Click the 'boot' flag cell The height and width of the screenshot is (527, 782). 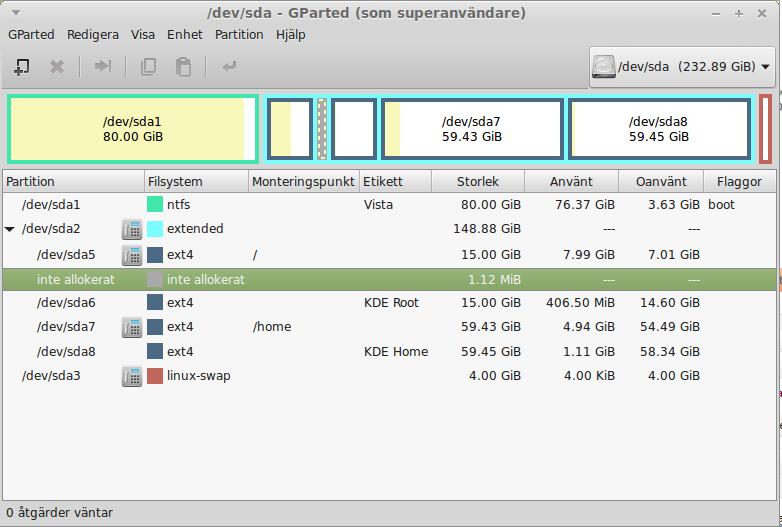click(721, 204)
